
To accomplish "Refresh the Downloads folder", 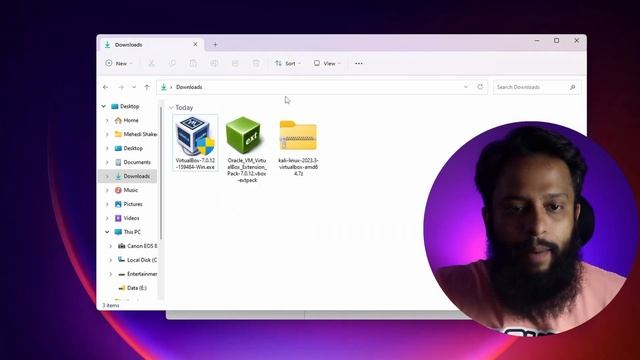I will click(480, 87).
